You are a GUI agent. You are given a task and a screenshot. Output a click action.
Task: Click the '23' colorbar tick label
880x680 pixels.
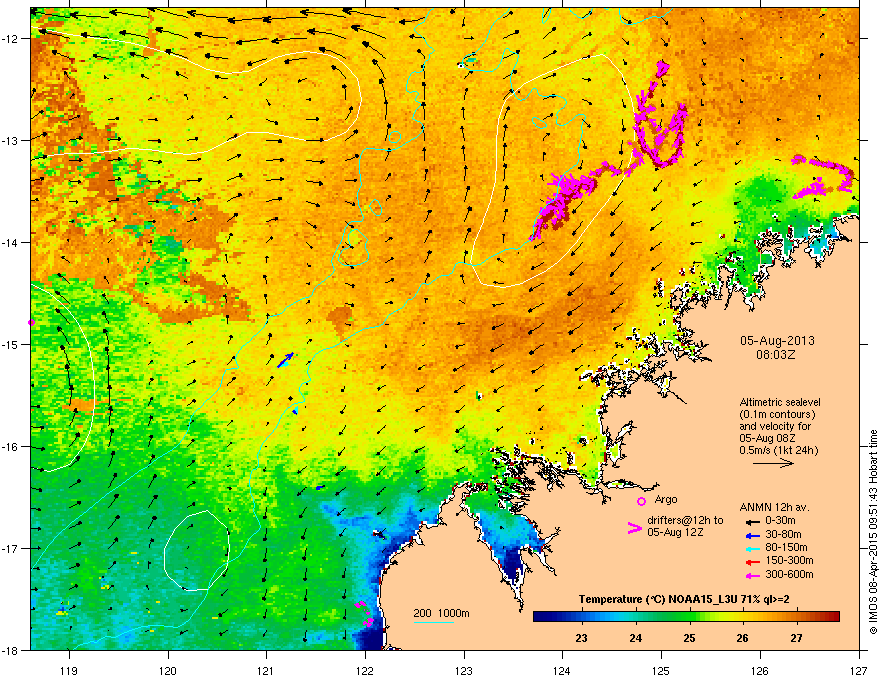pyautogui.click(x=581, y=638)
